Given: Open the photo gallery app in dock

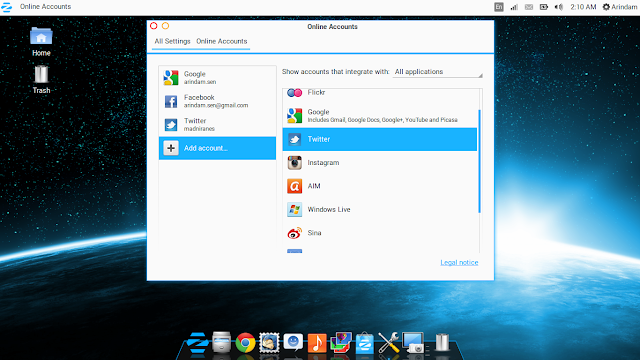Looking at the screenshot, I should (x=341, y=342).
